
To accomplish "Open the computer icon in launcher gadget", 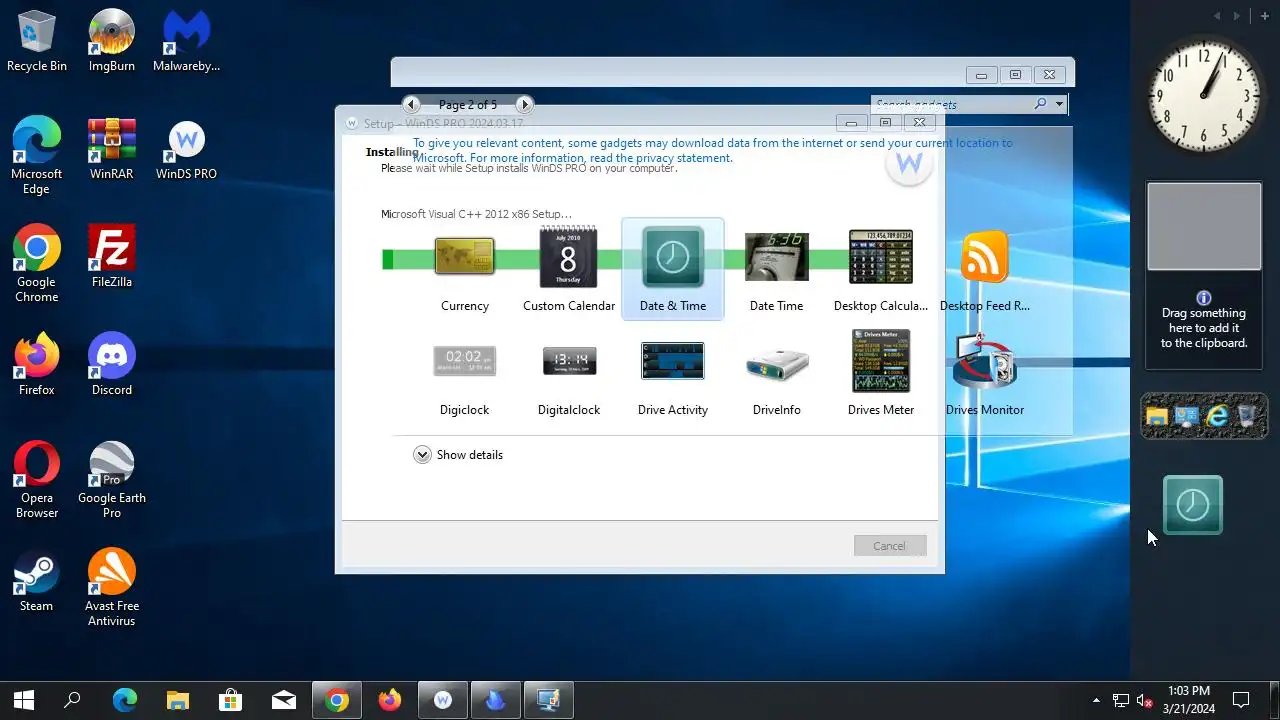I will point(1187,416).
